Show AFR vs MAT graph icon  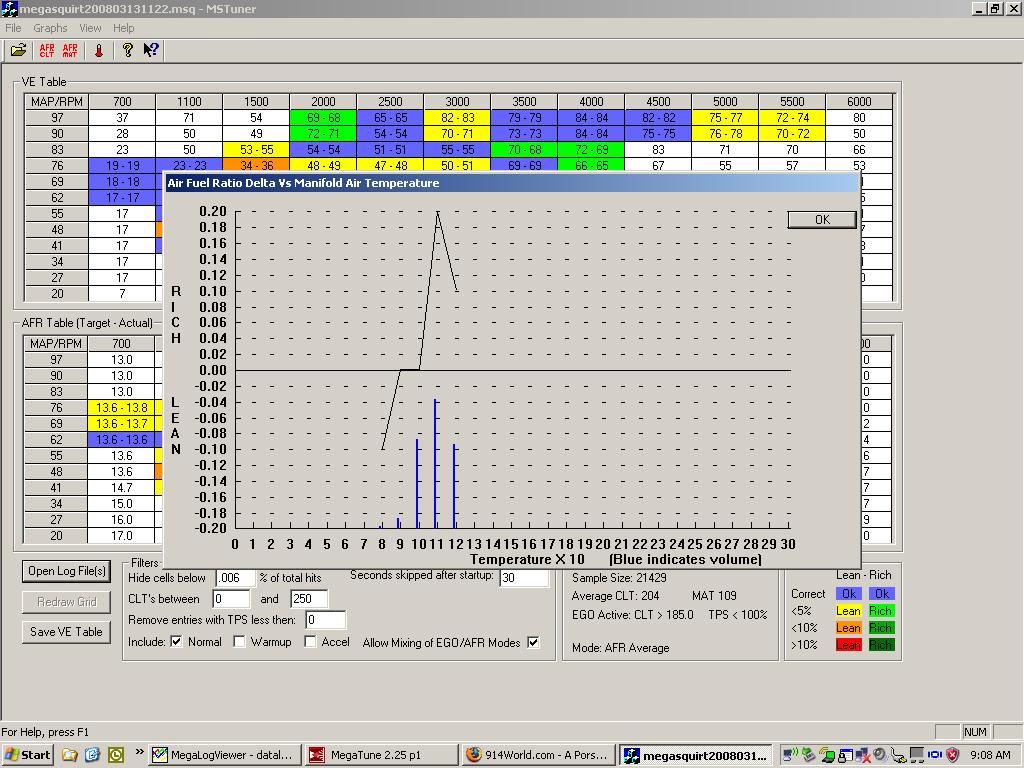pos(70,50)
